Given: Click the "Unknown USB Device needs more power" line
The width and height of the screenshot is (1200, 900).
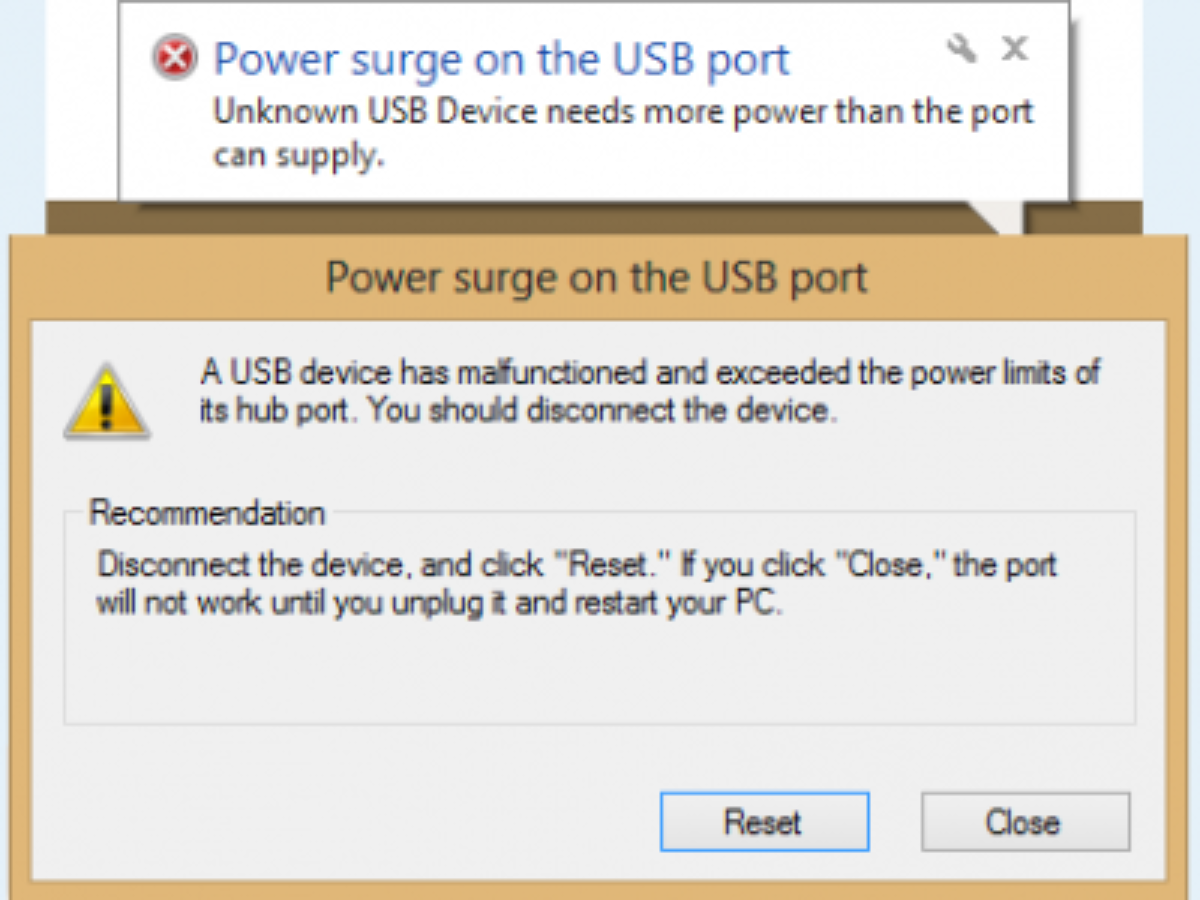Looking at the screenshot, I should 623,112.
